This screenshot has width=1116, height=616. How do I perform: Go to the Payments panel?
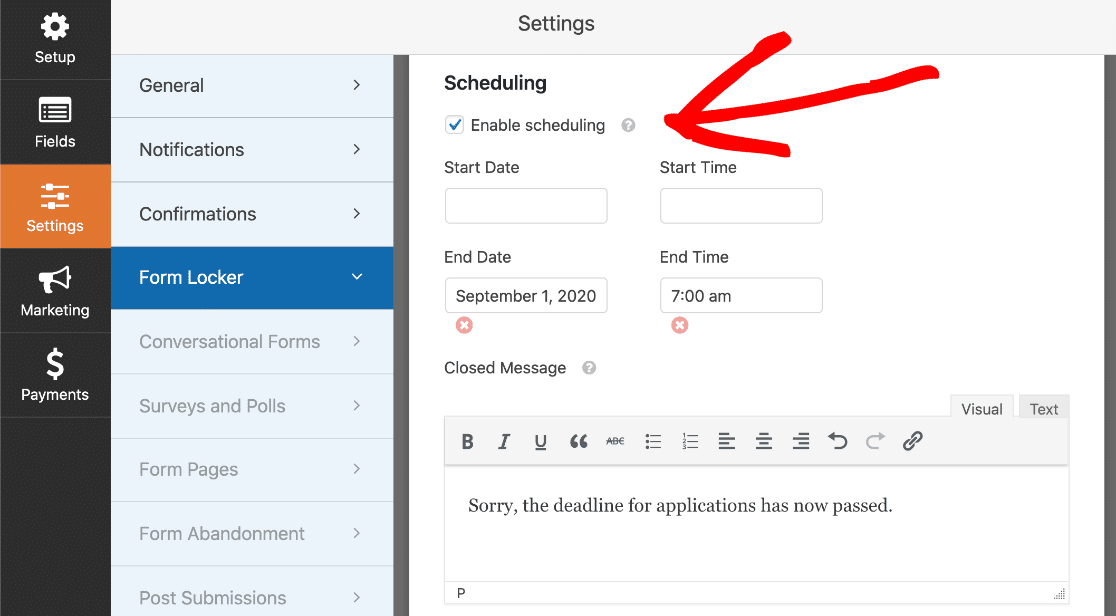point(55,376)
